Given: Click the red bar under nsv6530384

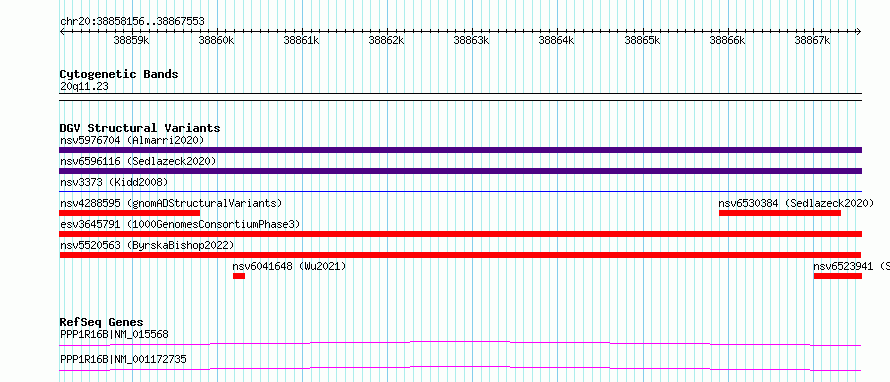Looking at the screenshot, I should click(780, 213).
